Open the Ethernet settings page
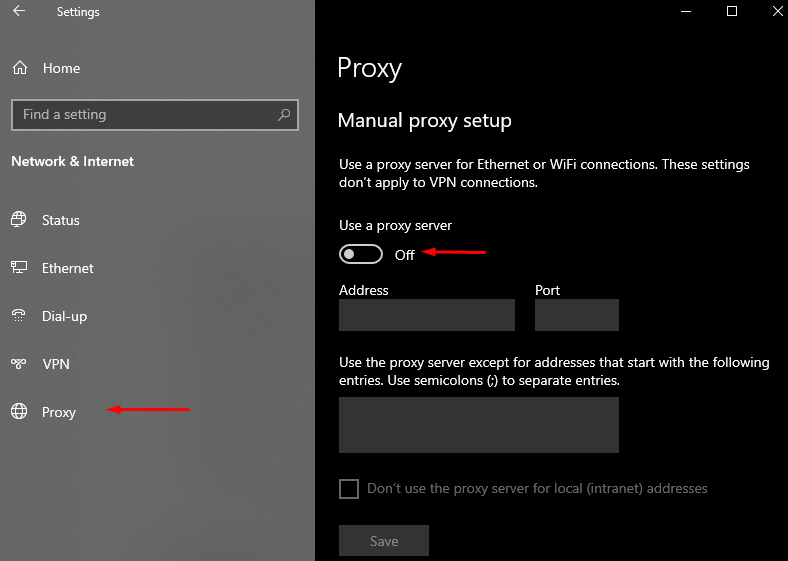 point(68,268)
